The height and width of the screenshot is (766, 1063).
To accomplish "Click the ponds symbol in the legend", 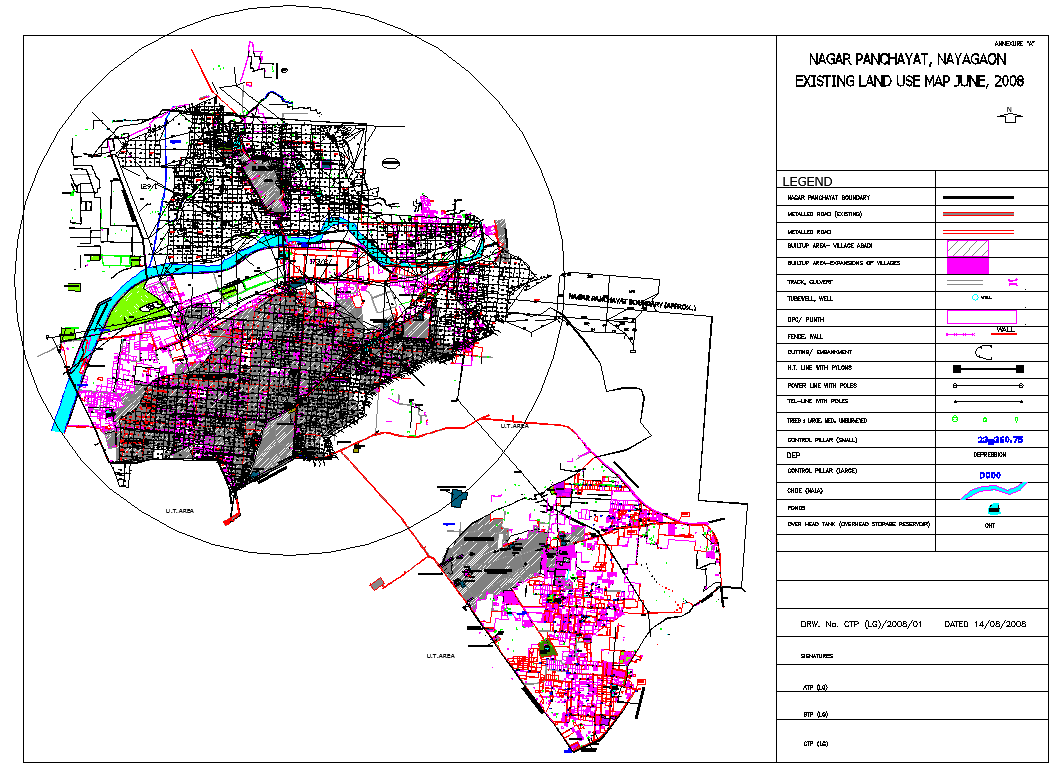I will [993, 508].
